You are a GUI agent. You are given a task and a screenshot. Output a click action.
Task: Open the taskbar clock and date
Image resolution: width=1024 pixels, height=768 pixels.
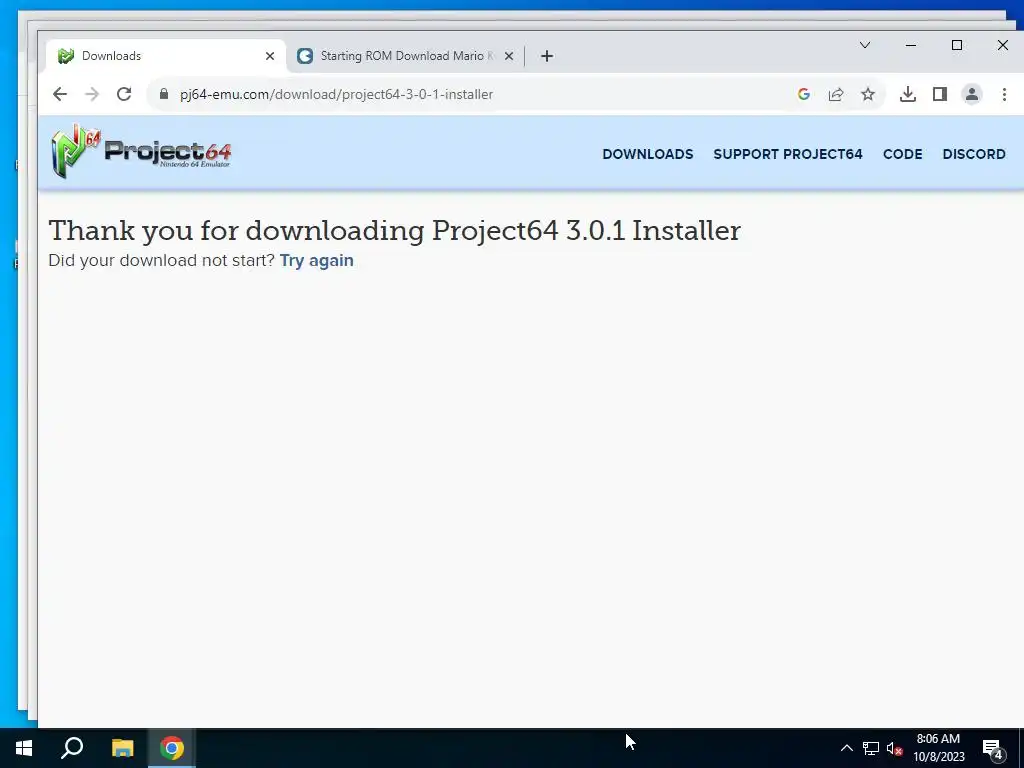pos(938,748)
